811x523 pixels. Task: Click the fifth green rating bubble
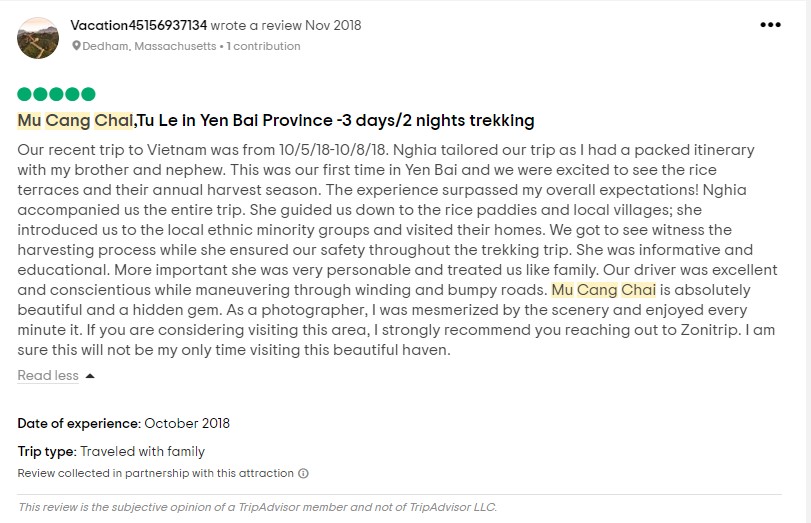[88, 94]
